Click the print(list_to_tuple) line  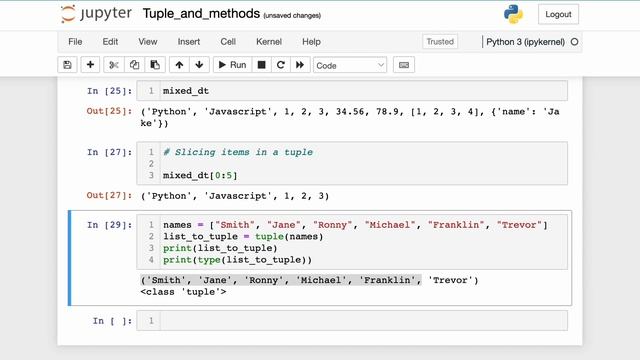pyautogui.click(x=220, y=248)
